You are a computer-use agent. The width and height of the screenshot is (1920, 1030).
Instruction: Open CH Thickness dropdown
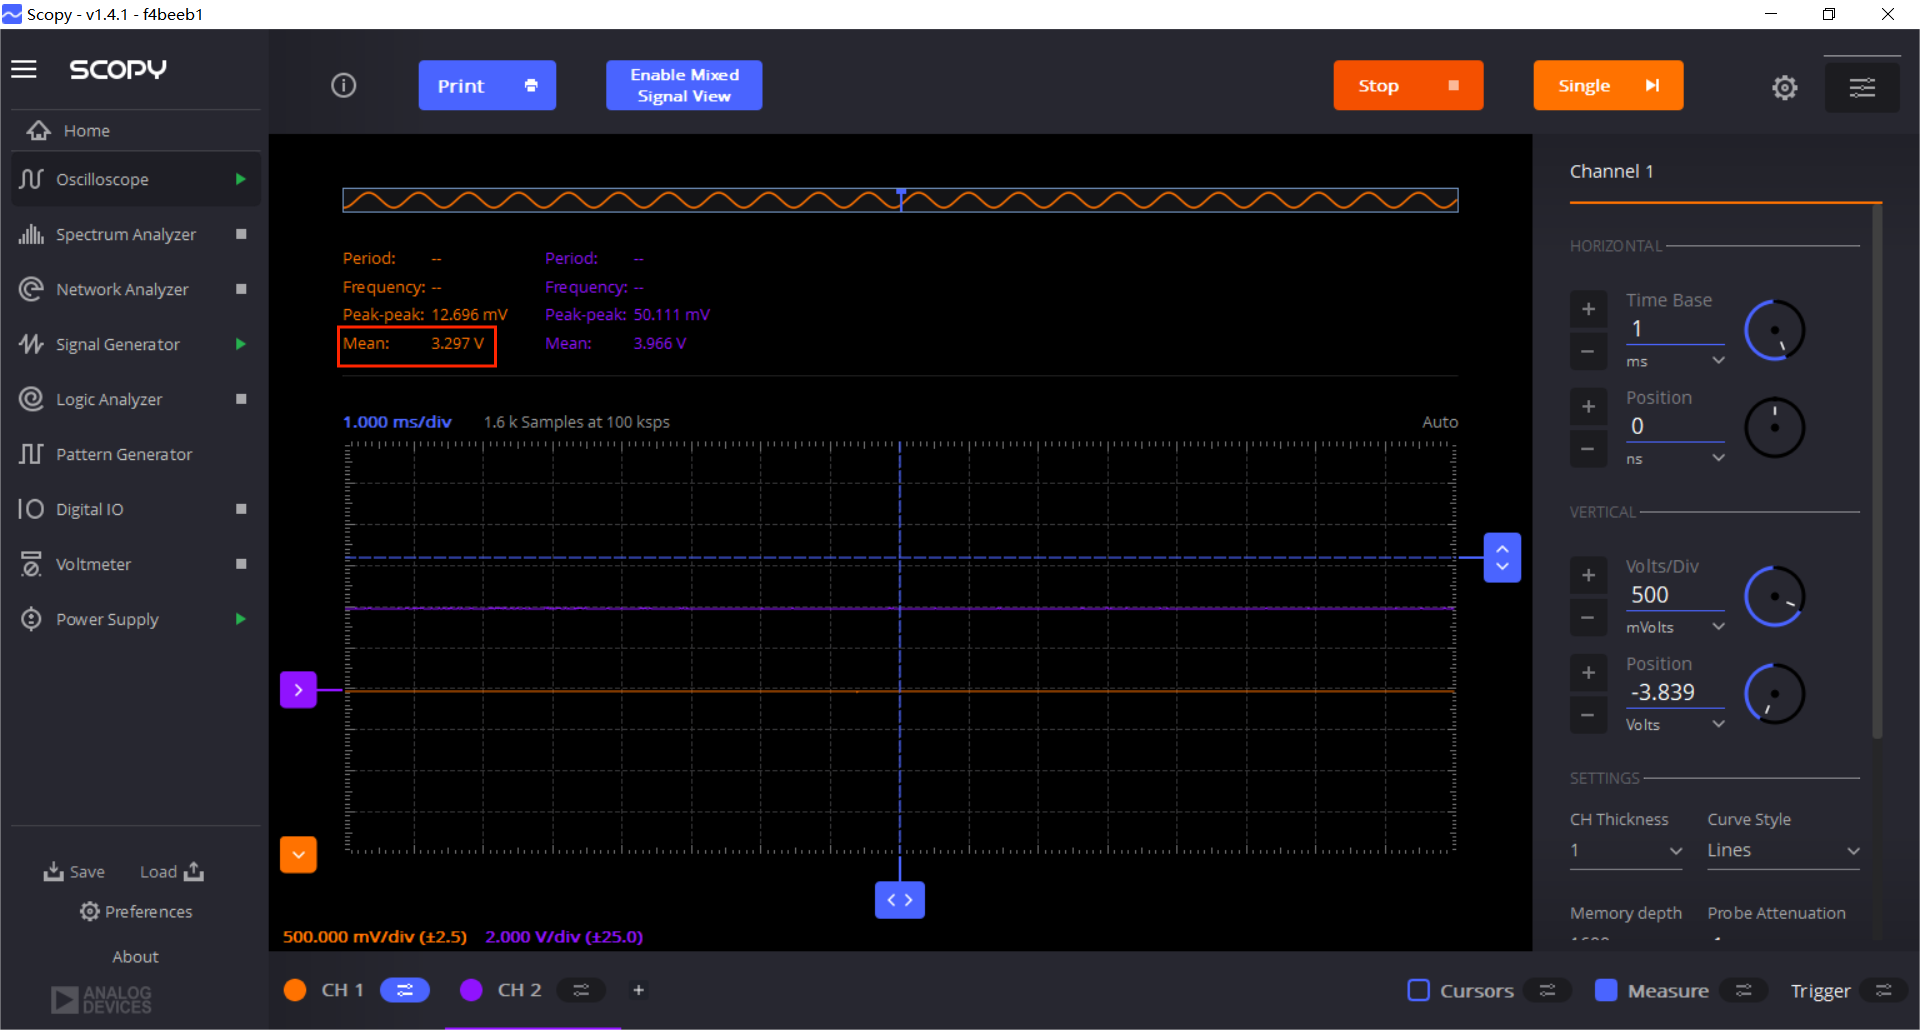coord(1626,851)
